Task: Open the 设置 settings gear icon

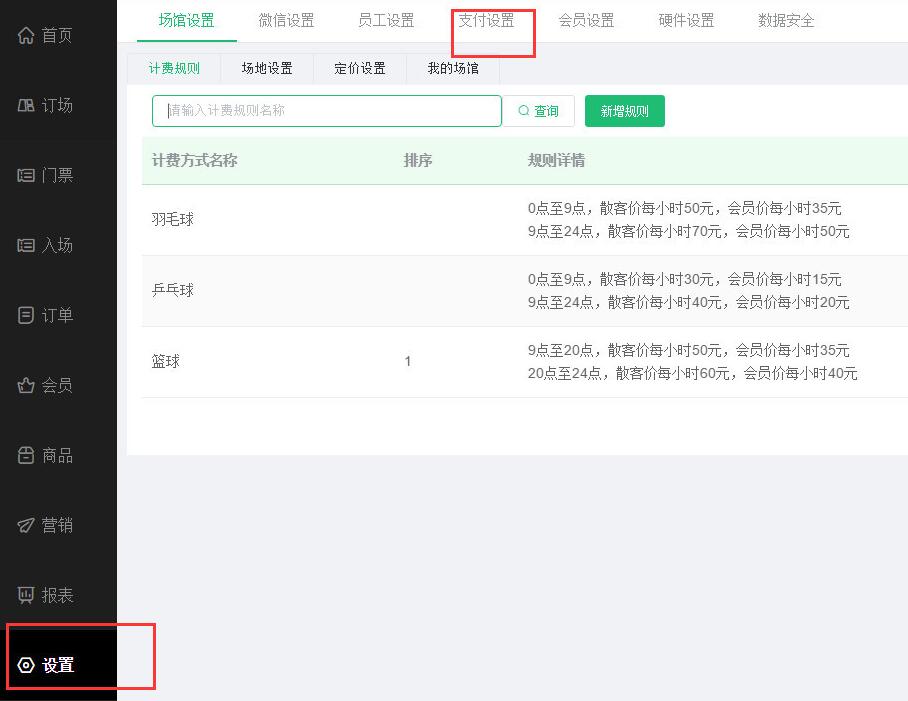Action: tap(27, 666)
